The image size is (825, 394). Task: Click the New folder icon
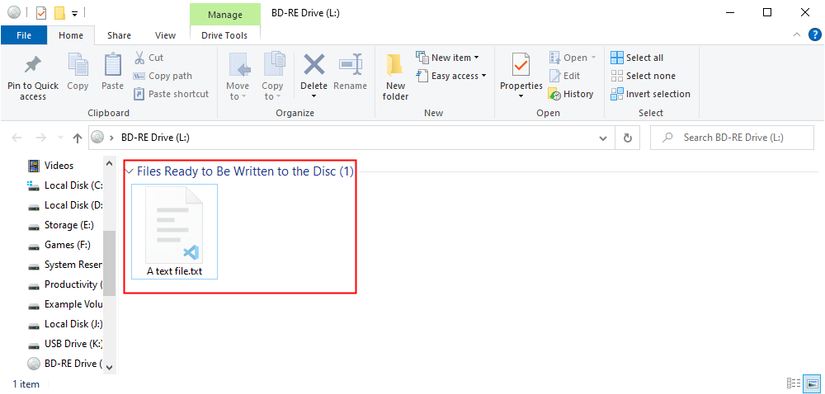point(395,66)
